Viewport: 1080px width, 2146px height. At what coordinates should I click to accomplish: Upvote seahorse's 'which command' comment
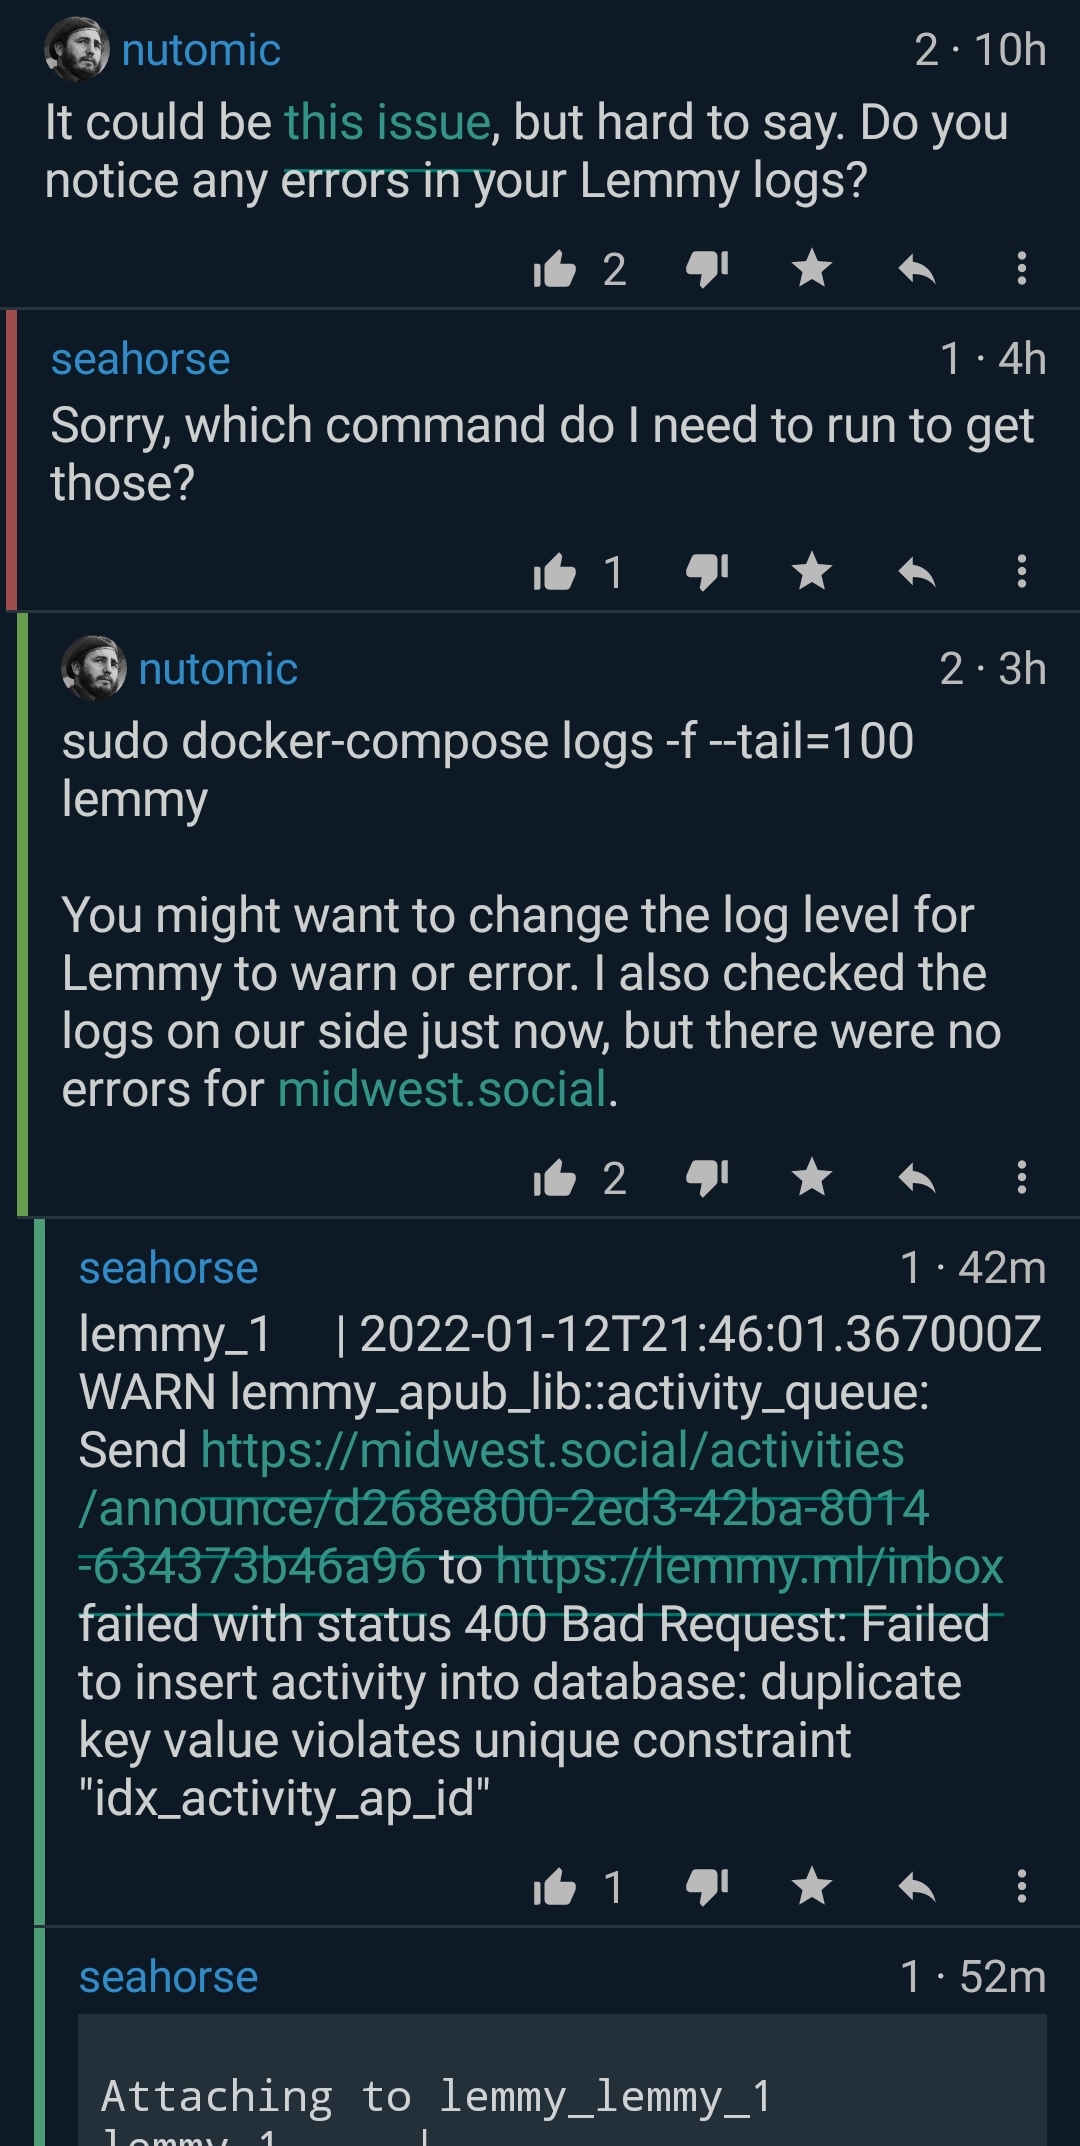click(x=555, y=573)
